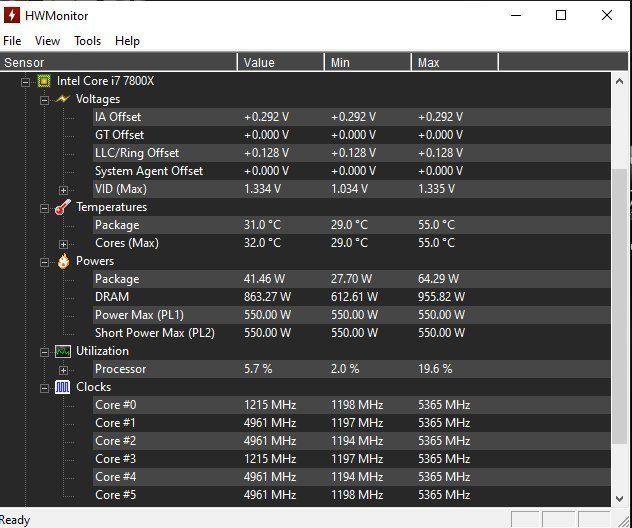The width and height of the screenshot is (632, 528).
Task: Click the Clocks waveform icon
Action: (62, 387)
